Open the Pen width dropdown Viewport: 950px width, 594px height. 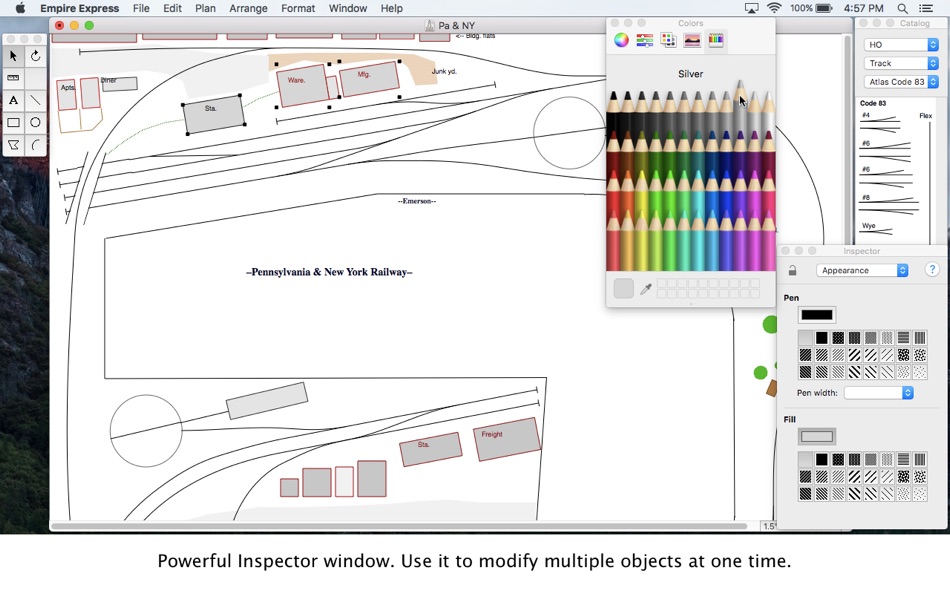click(879, 393)
